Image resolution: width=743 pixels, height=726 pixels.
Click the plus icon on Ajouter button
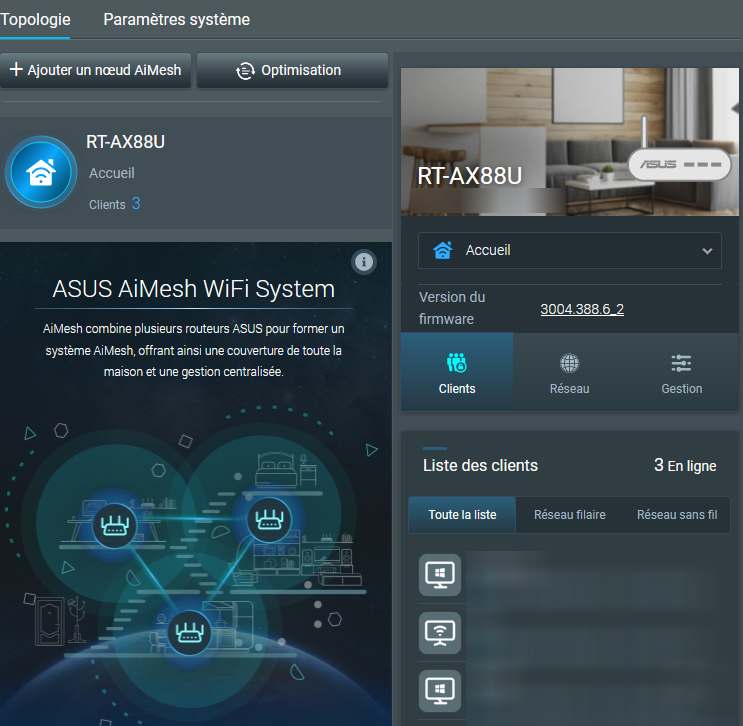[16, 69]
